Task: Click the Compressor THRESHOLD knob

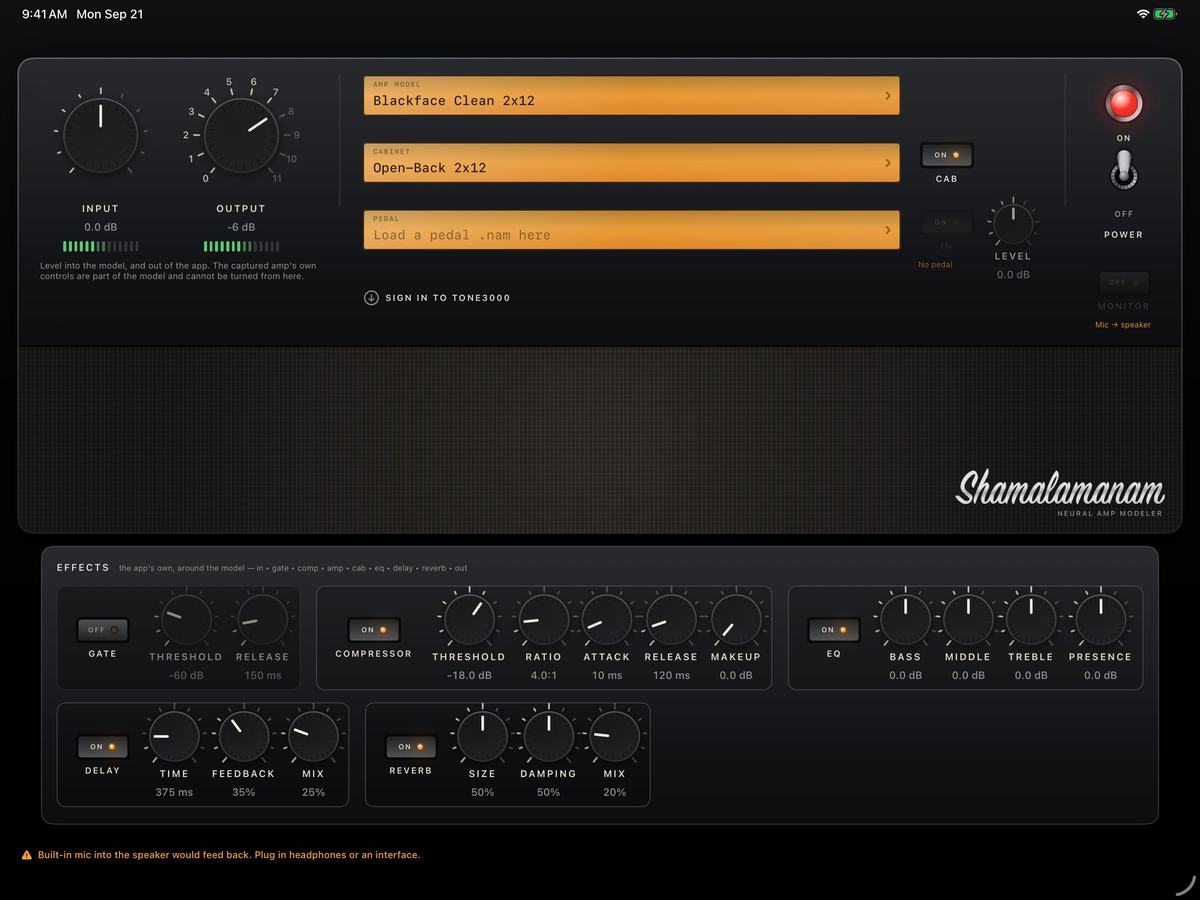Action: tap(469, 619)
